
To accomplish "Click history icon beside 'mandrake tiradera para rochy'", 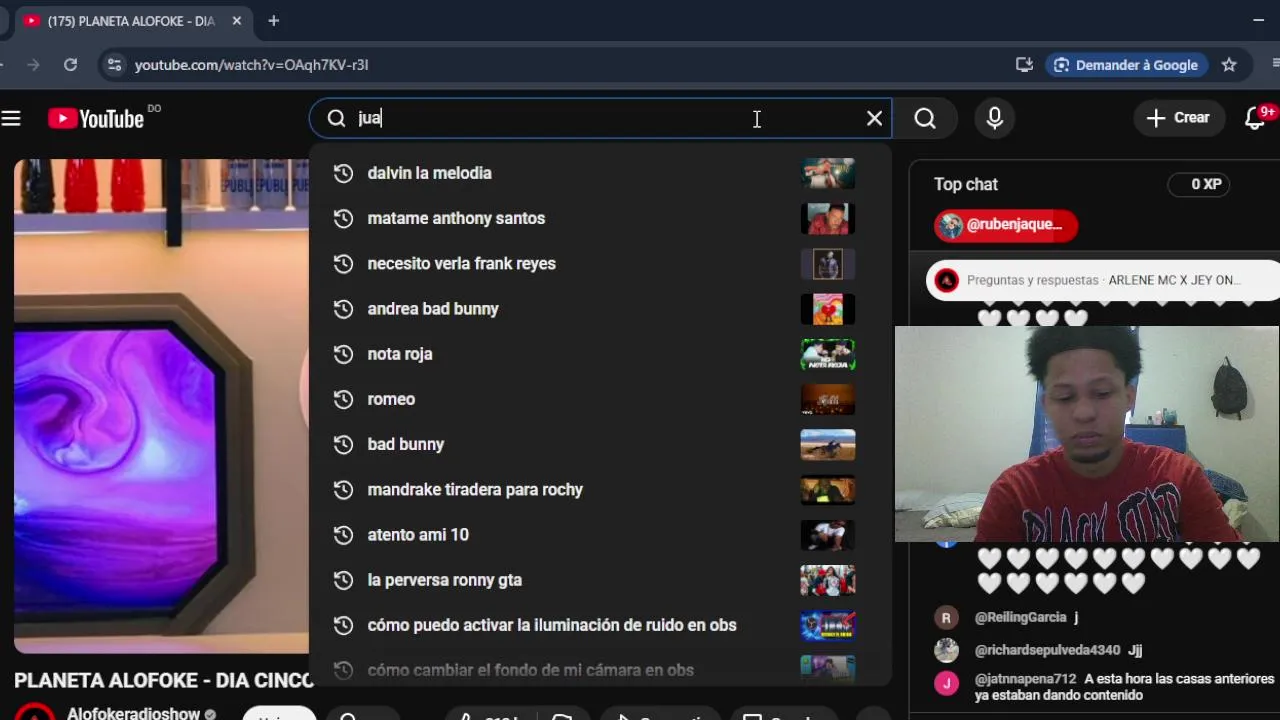I will click(343, 489).
